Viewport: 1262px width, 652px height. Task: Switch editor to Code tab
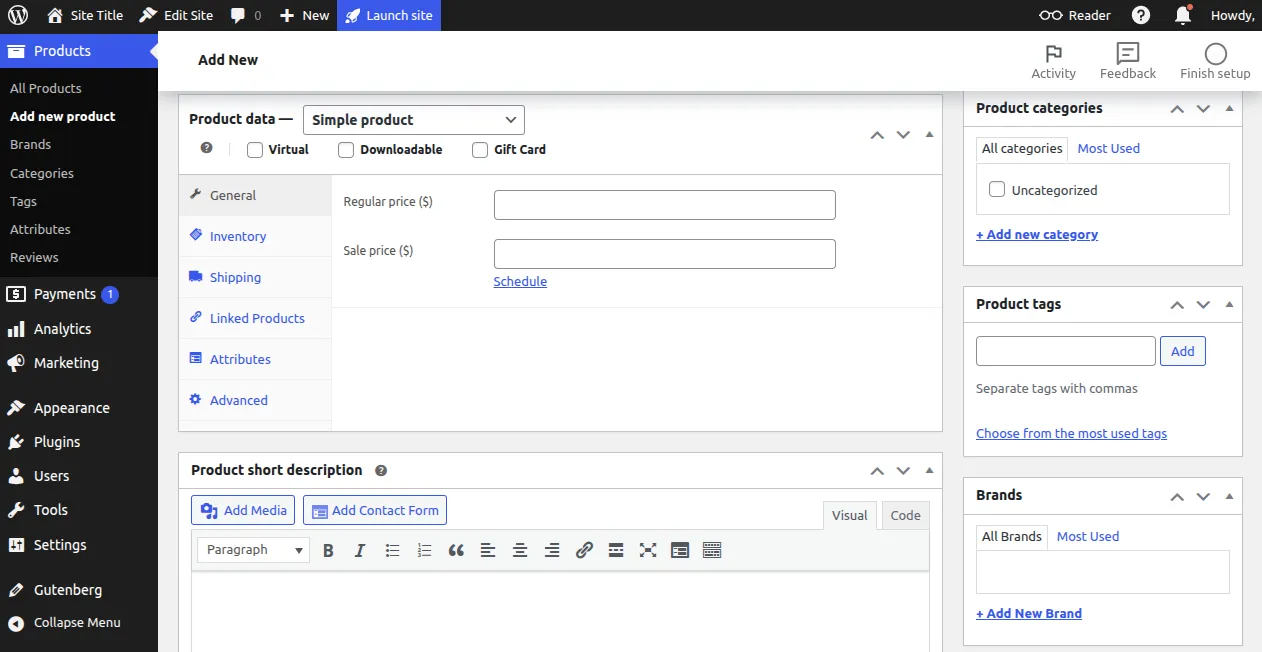pyautogui.click(x=905, y=515)
